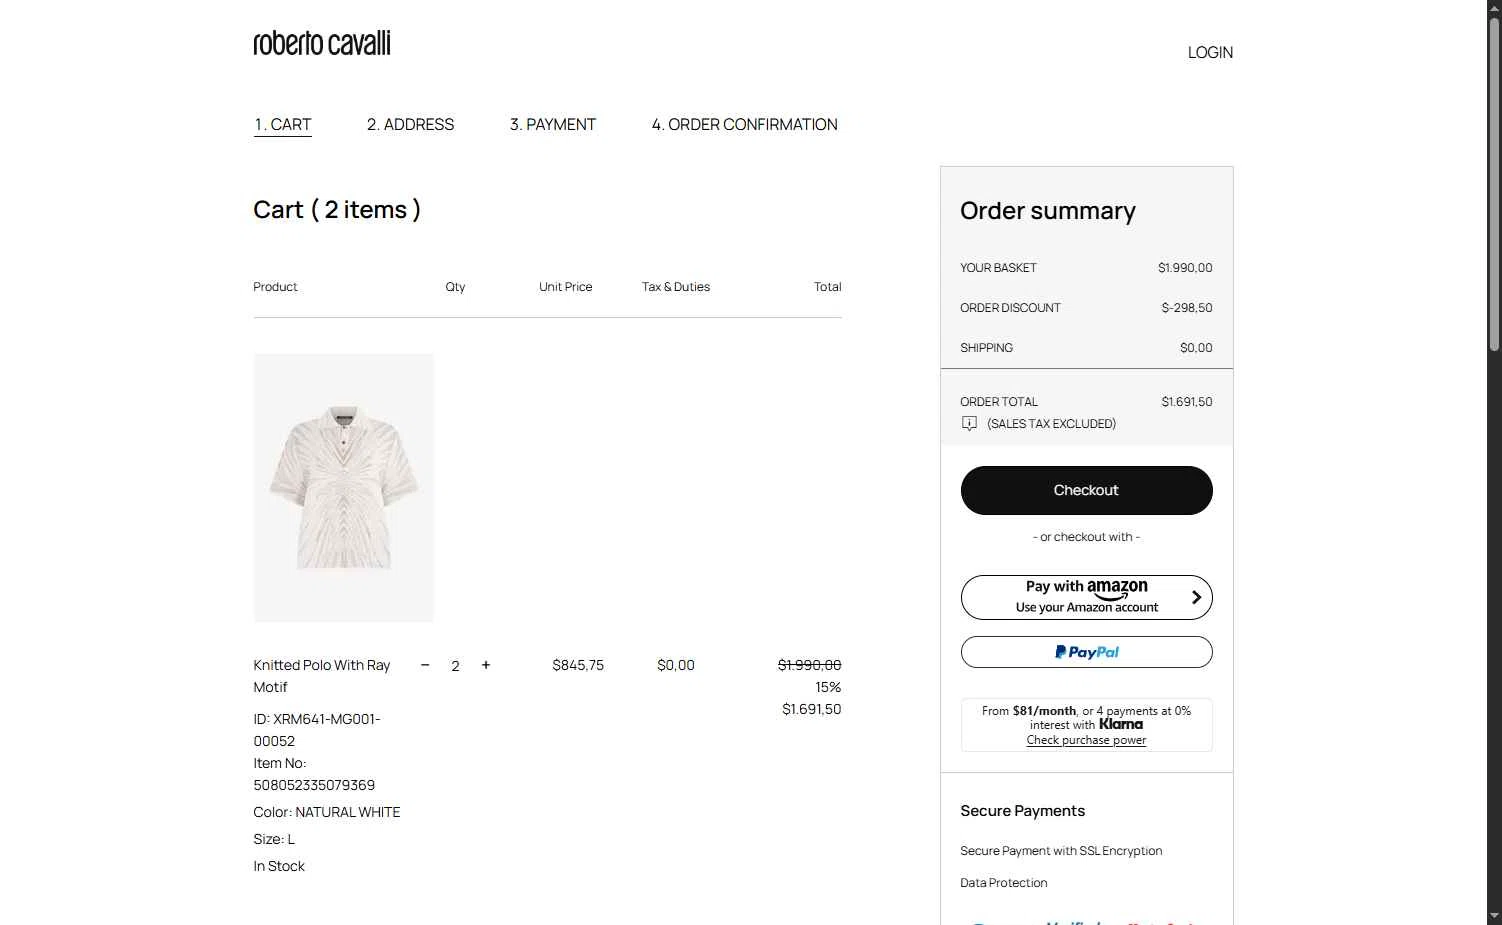
Task: Click Check purchase power link
Action: pyautogui.click(x=1086, y=740)
